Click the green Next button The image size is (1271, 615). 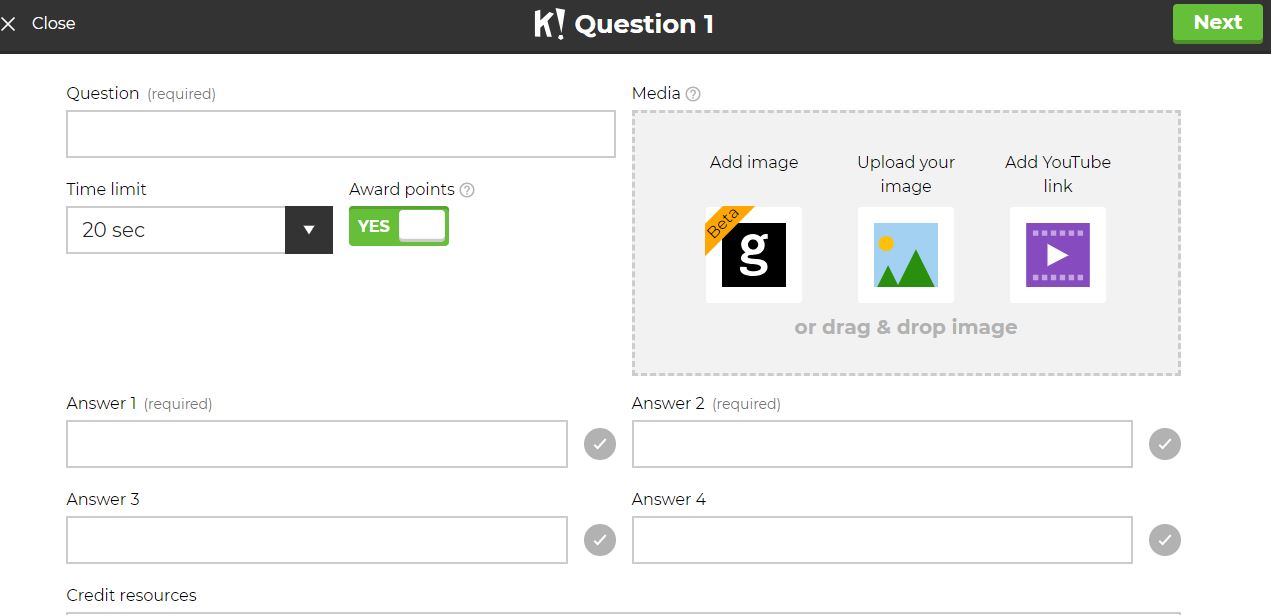(x=1217, y=23)
